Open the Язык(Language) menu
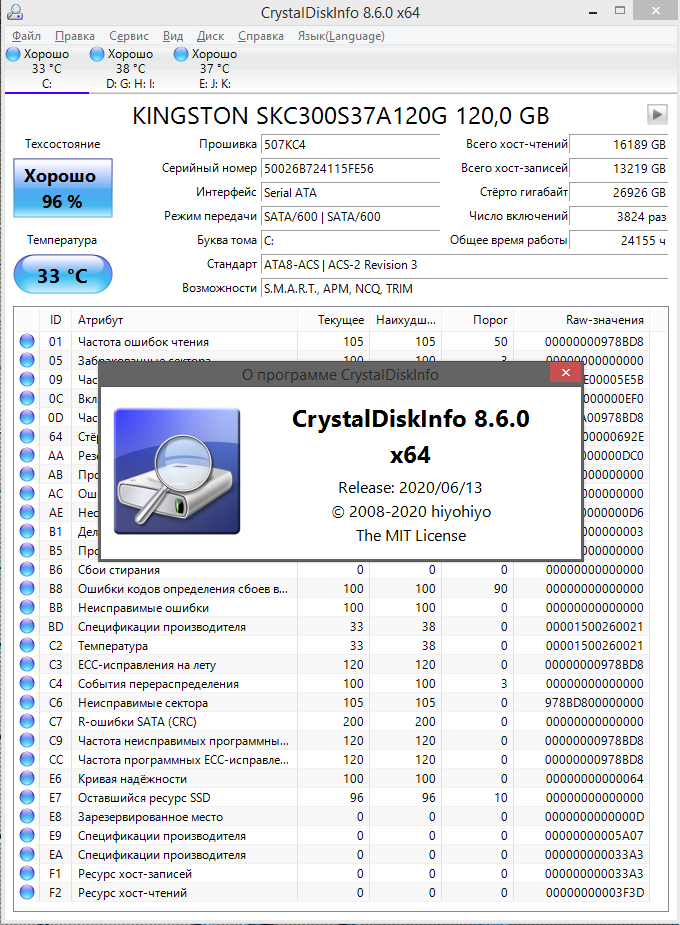 click(341, 36)
